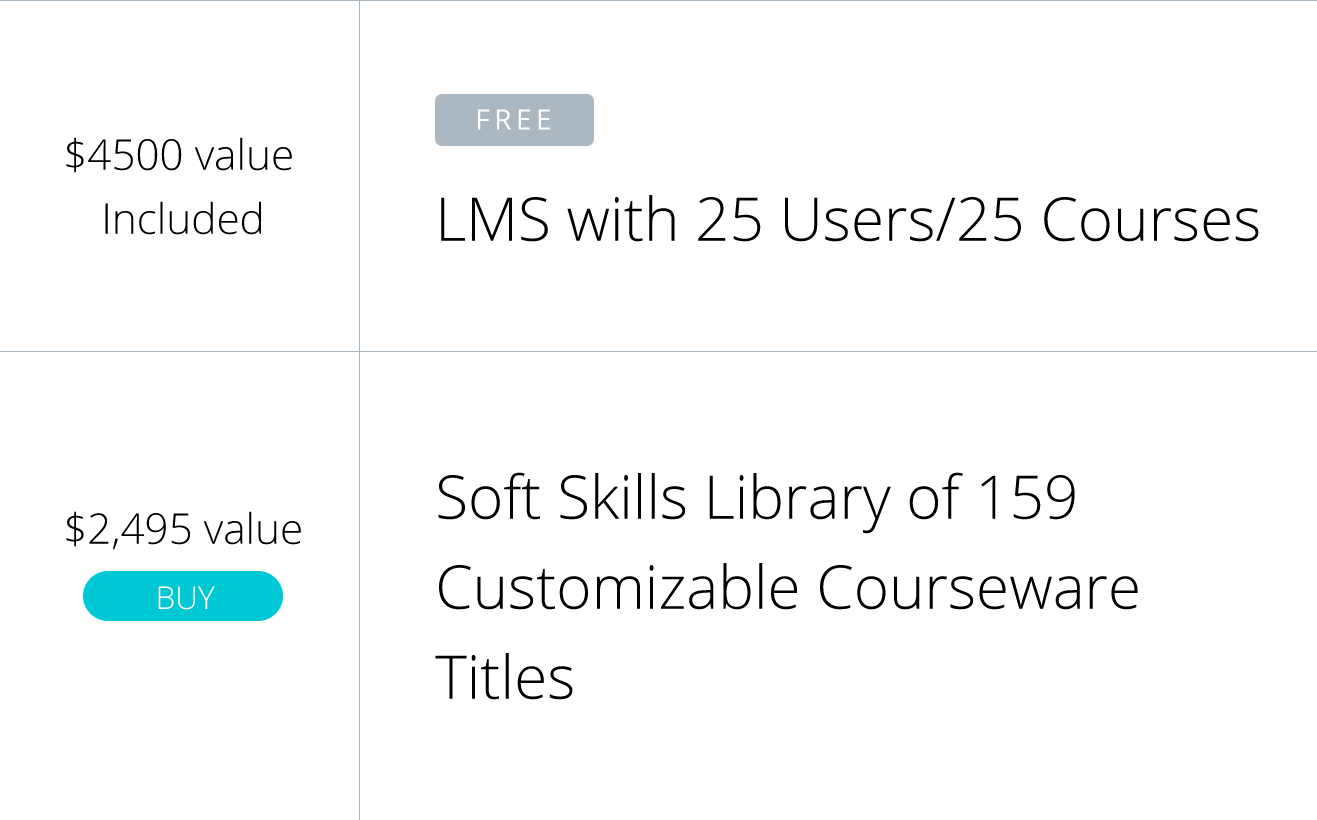Image resolution: width=1317 pixels, height=820 pixels.
Task: Select the "Included" label
Action: (x=183, y=220)
